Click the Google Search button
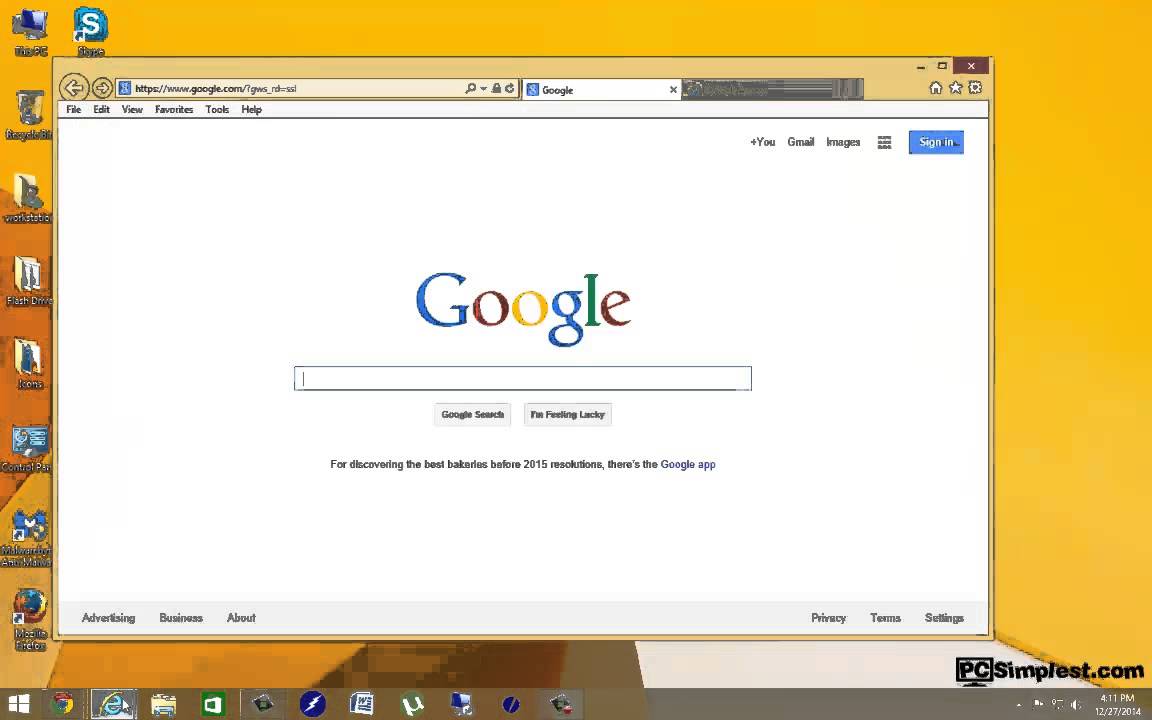Image resolution: width=1152 pixels, height=720 pixels. tap(472, 414)
